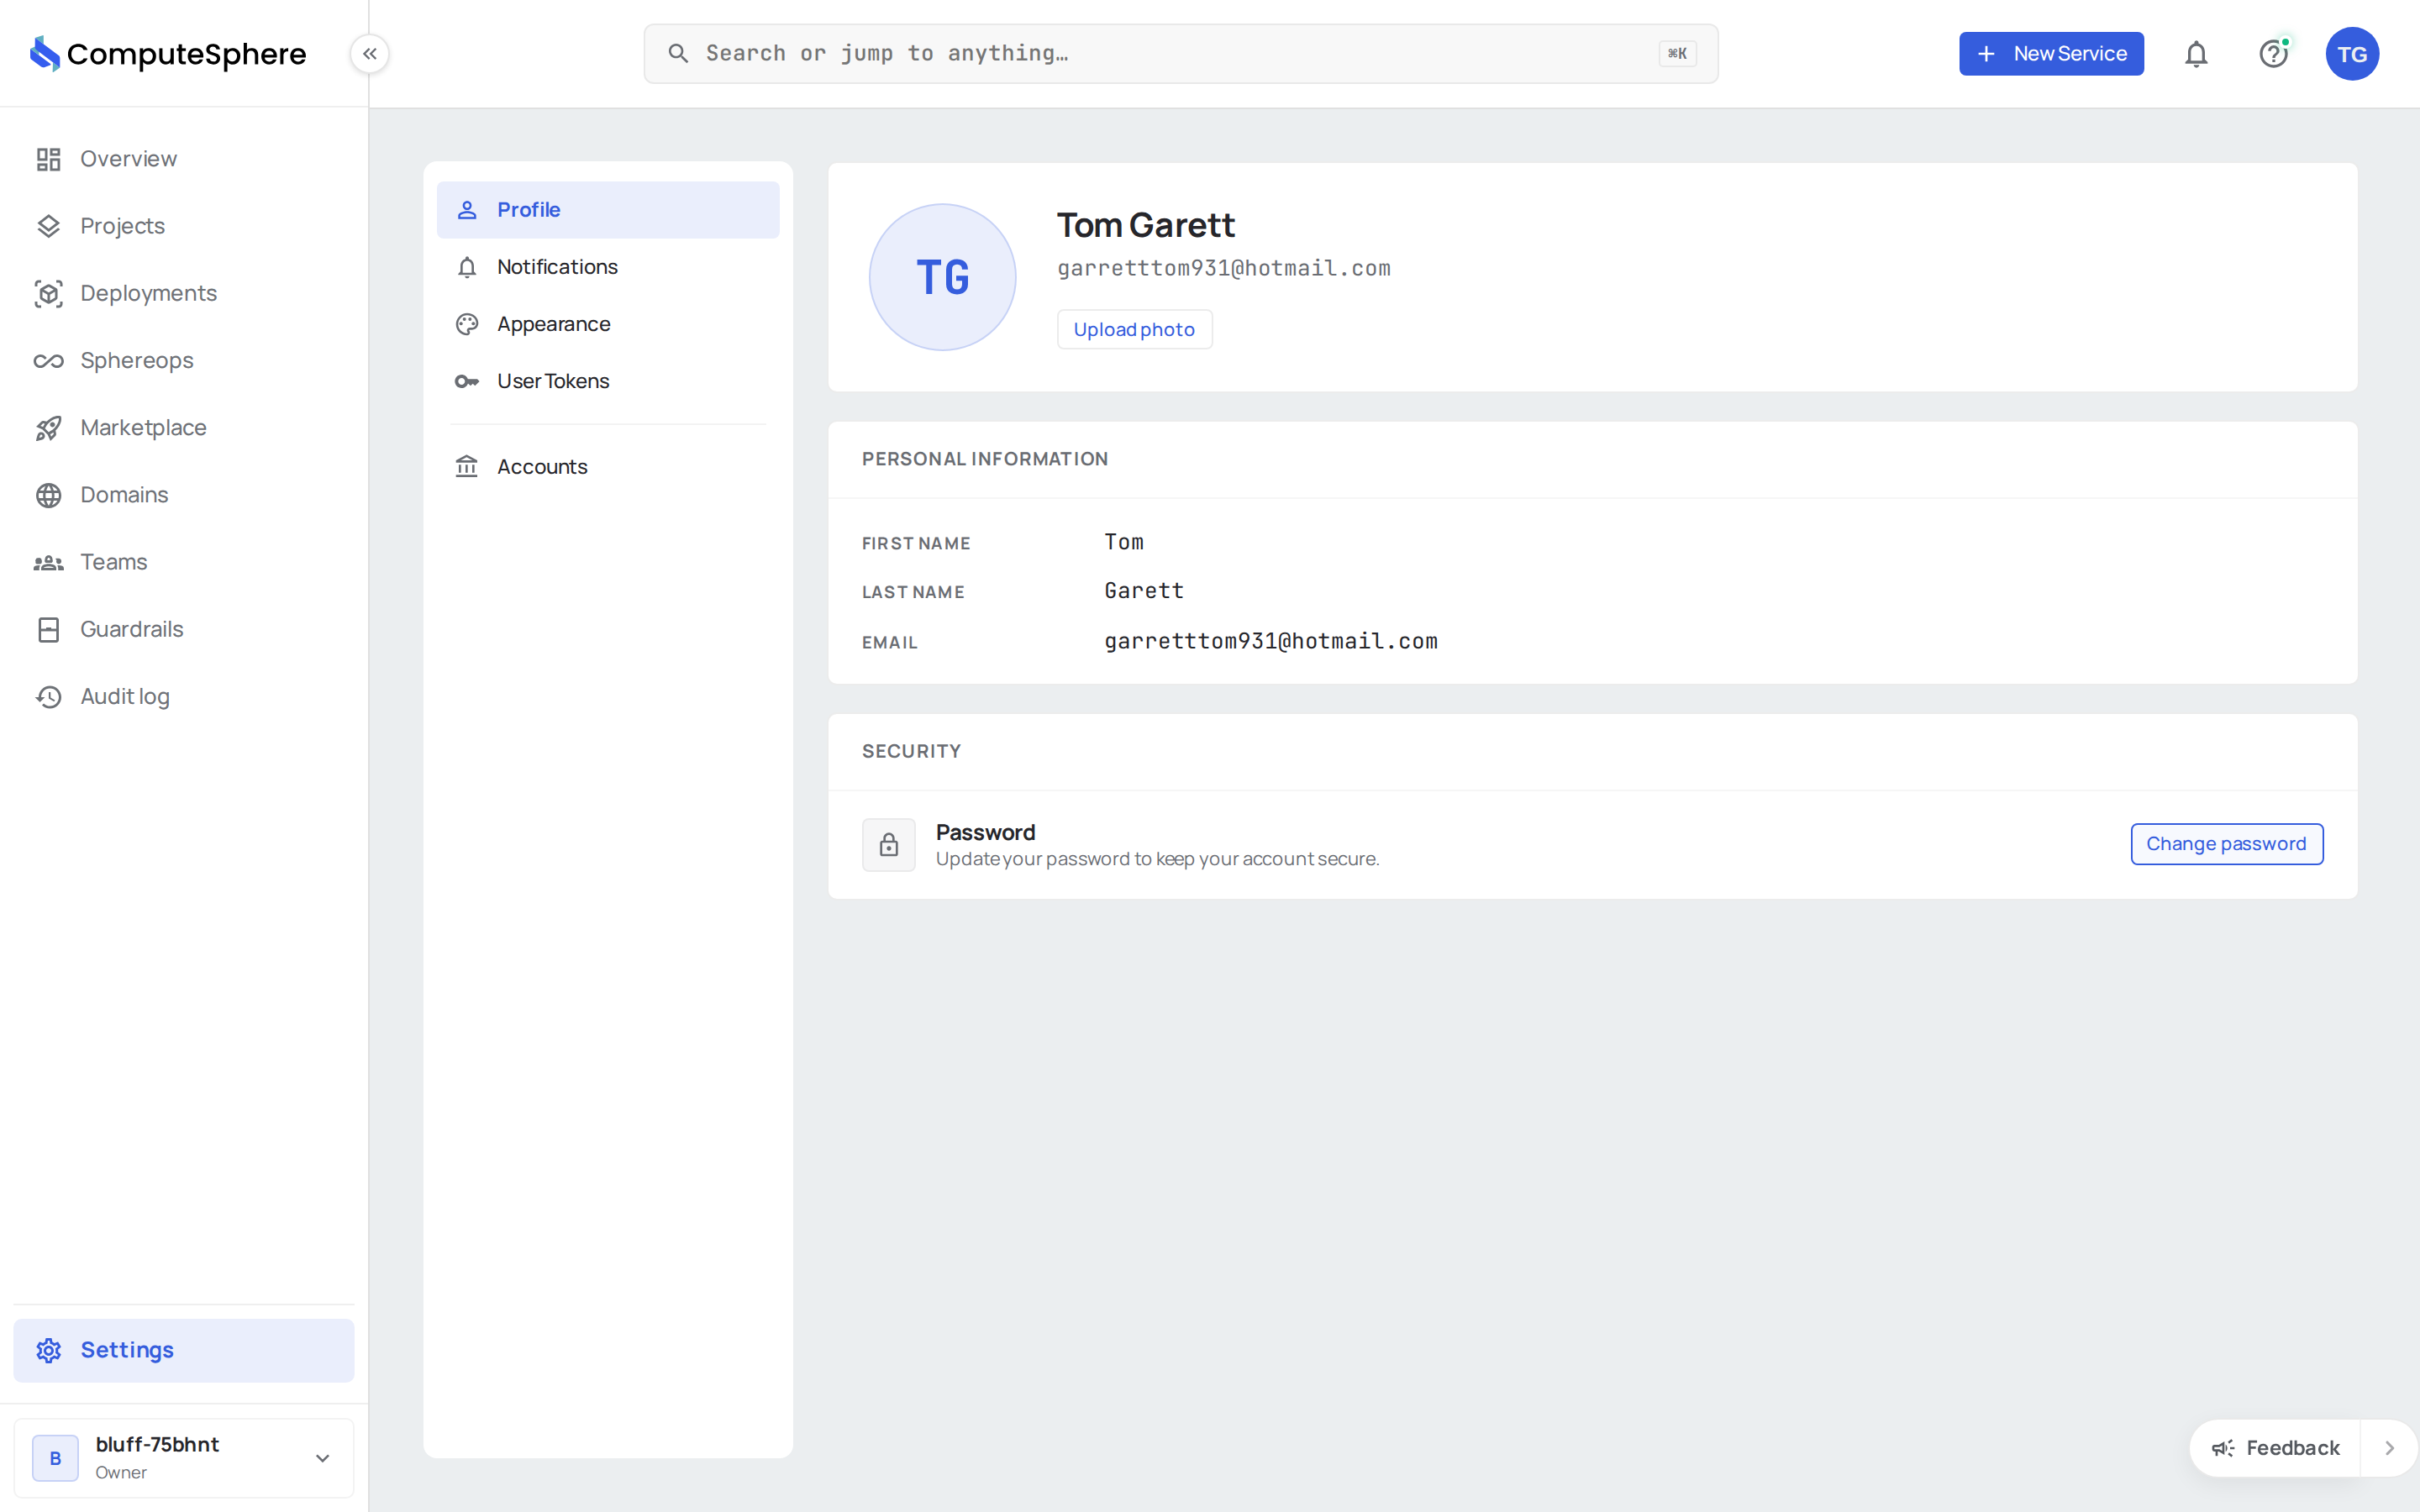2420x1512 pixels.
Task: Click the first name value Tom
Action: (1124, 542)
